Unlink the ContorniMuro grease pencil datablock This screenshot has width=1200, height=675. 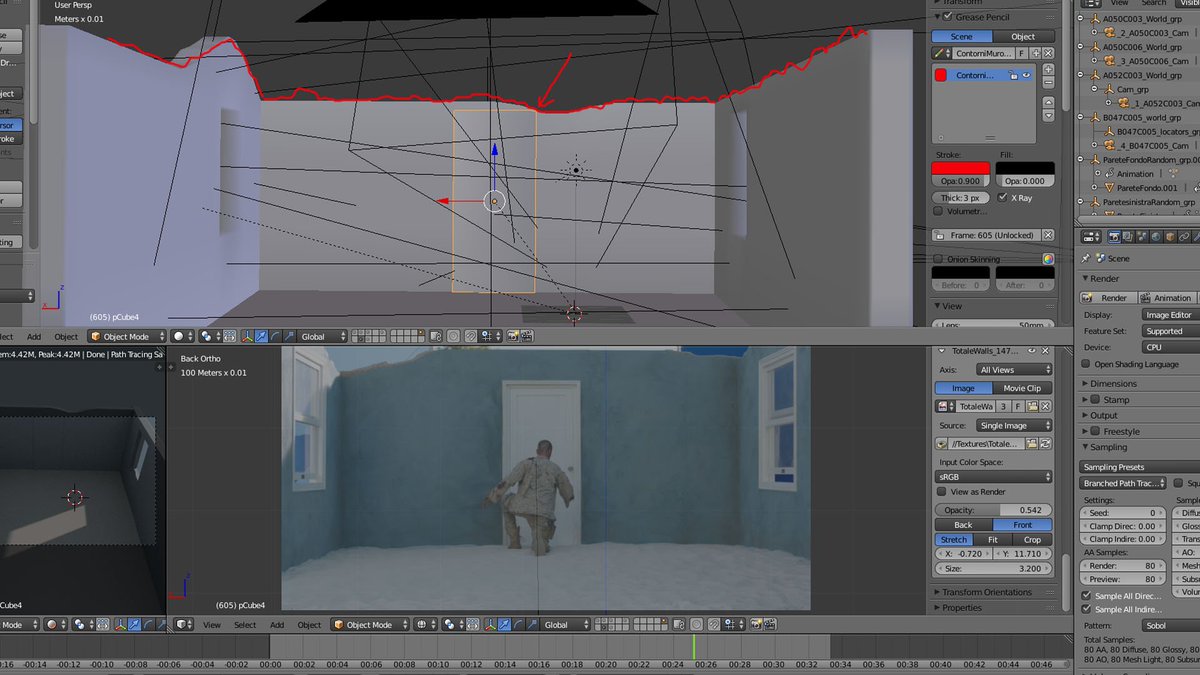pos(1048,51)
